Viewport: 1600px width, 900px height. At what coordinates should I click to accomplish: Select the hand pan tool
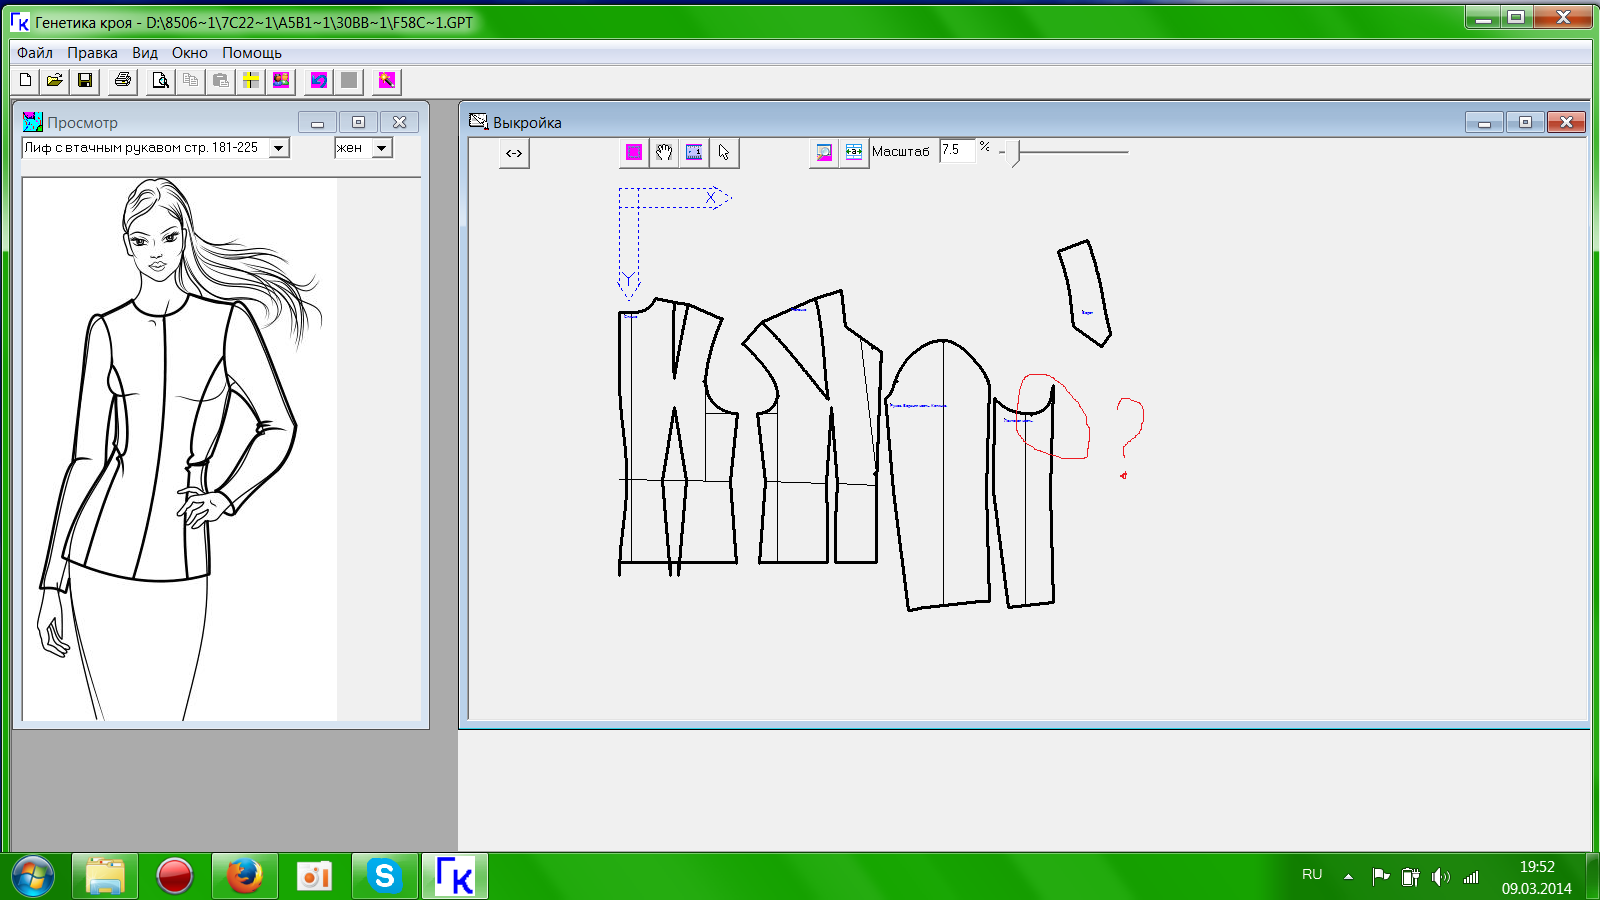point(664,152)
